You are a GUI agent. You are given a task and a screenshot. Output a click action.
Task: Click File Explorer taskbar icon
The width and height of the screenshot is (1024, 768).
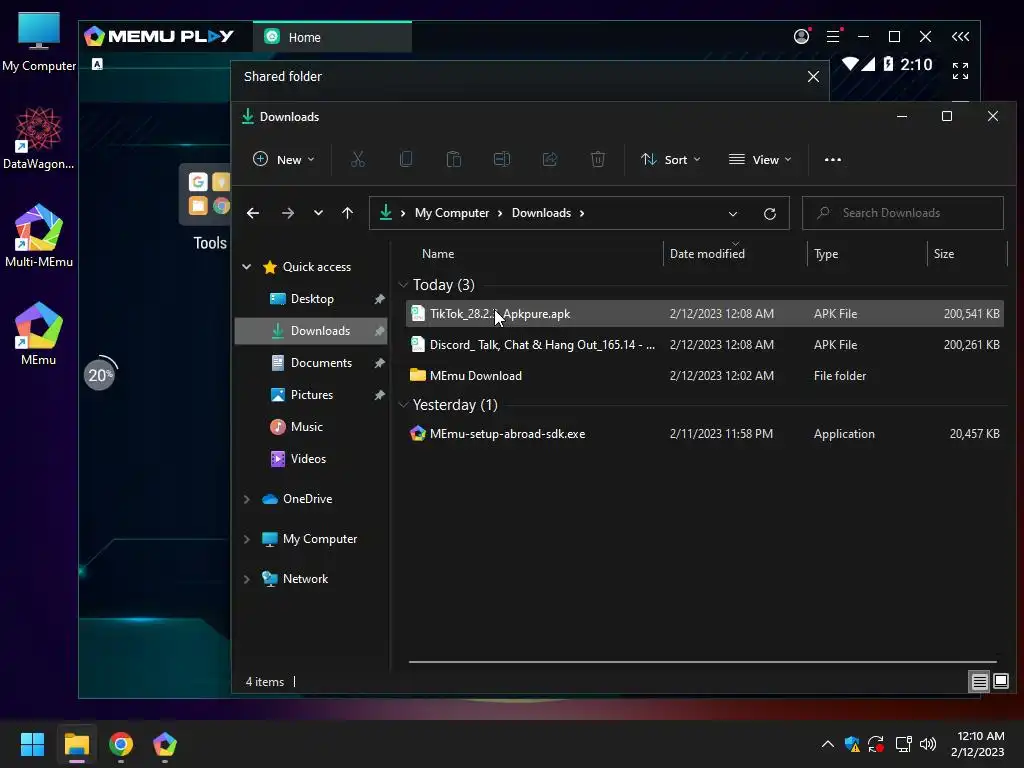click(x=76, y=744)
